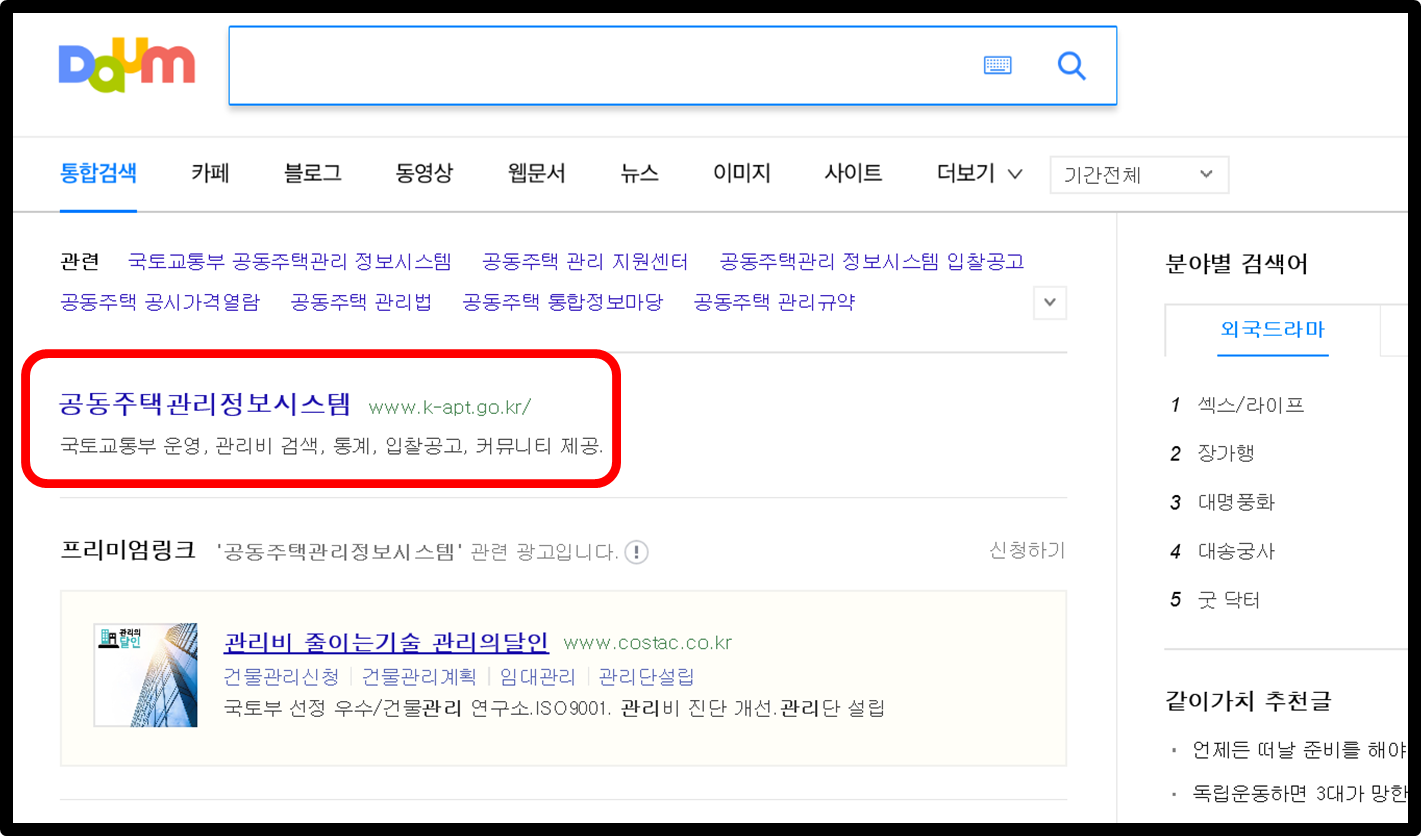The height and width of the screenshot is (836, 1421).
Task: Select the 통합검색 tab
Action: [x=98, y=173]
